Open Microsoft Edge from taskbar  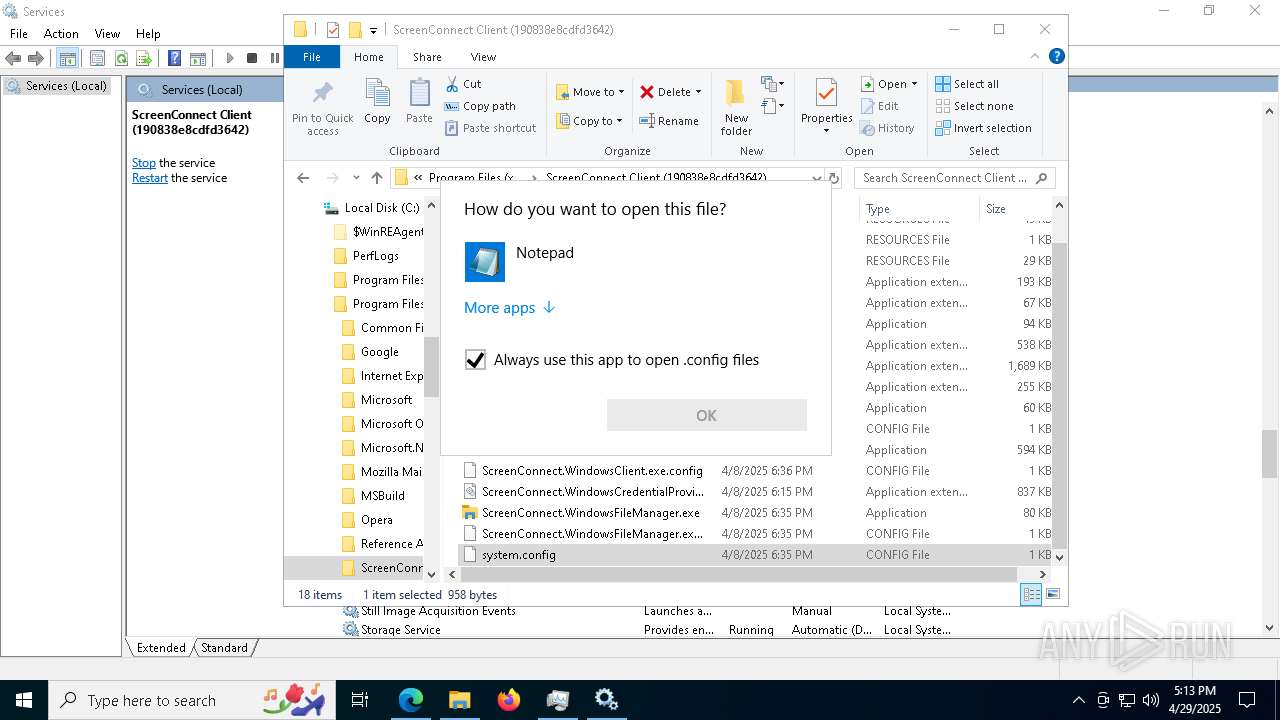(411, 700)
